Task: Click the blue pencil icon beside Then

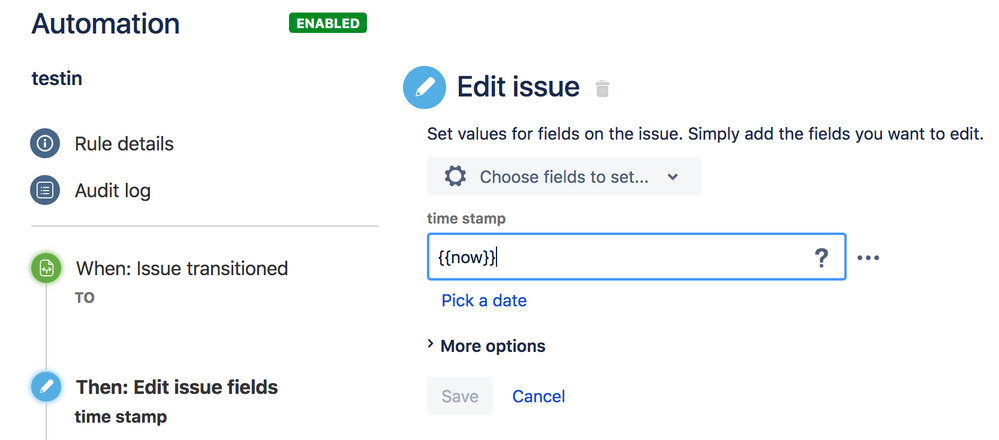Action: [46, 387]
